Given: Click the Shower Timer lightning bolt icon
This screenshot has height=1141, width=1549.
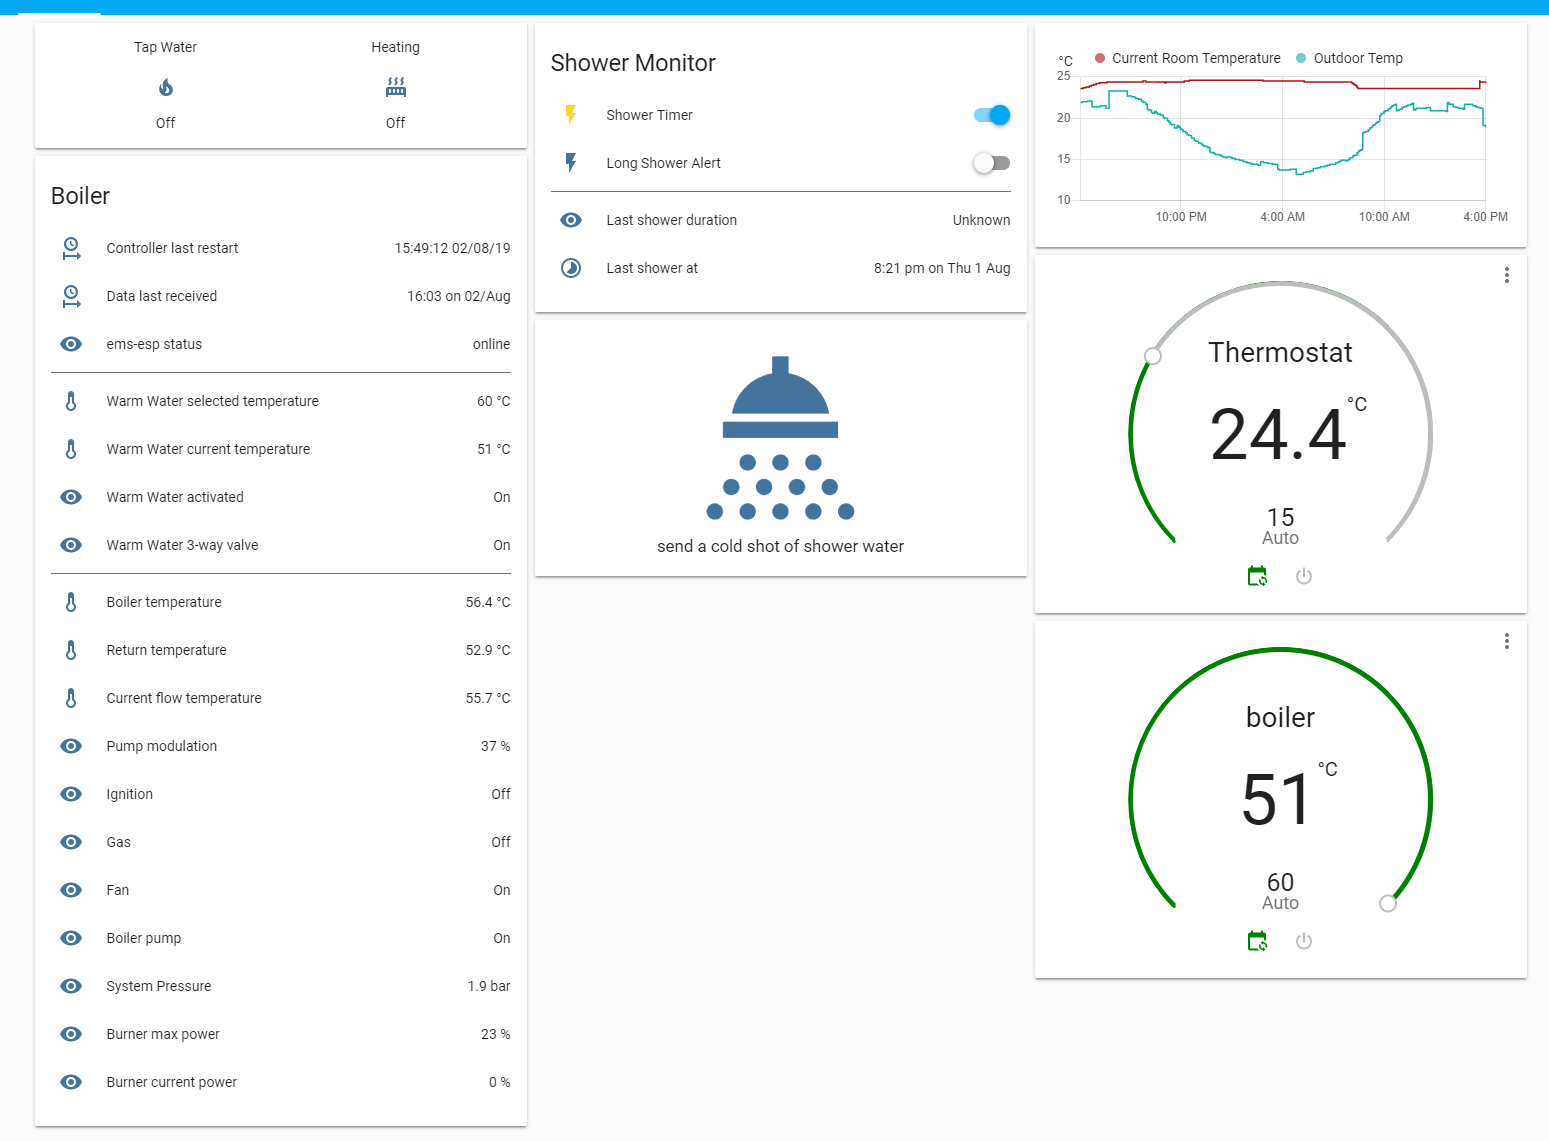Looking at the screenshot, I should click(571, 115).
